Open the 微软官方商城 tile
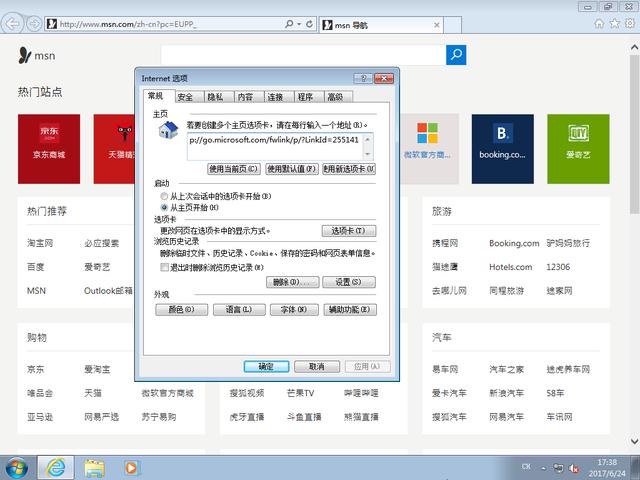The image size is (640, 480). tap(429, 149)
